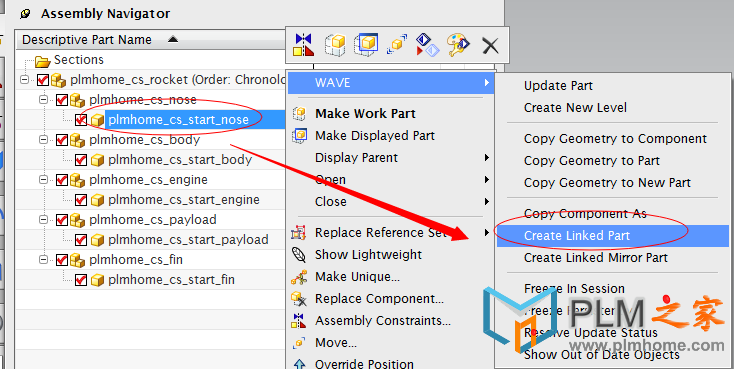Click the Sections folder icon

[43, 61]
